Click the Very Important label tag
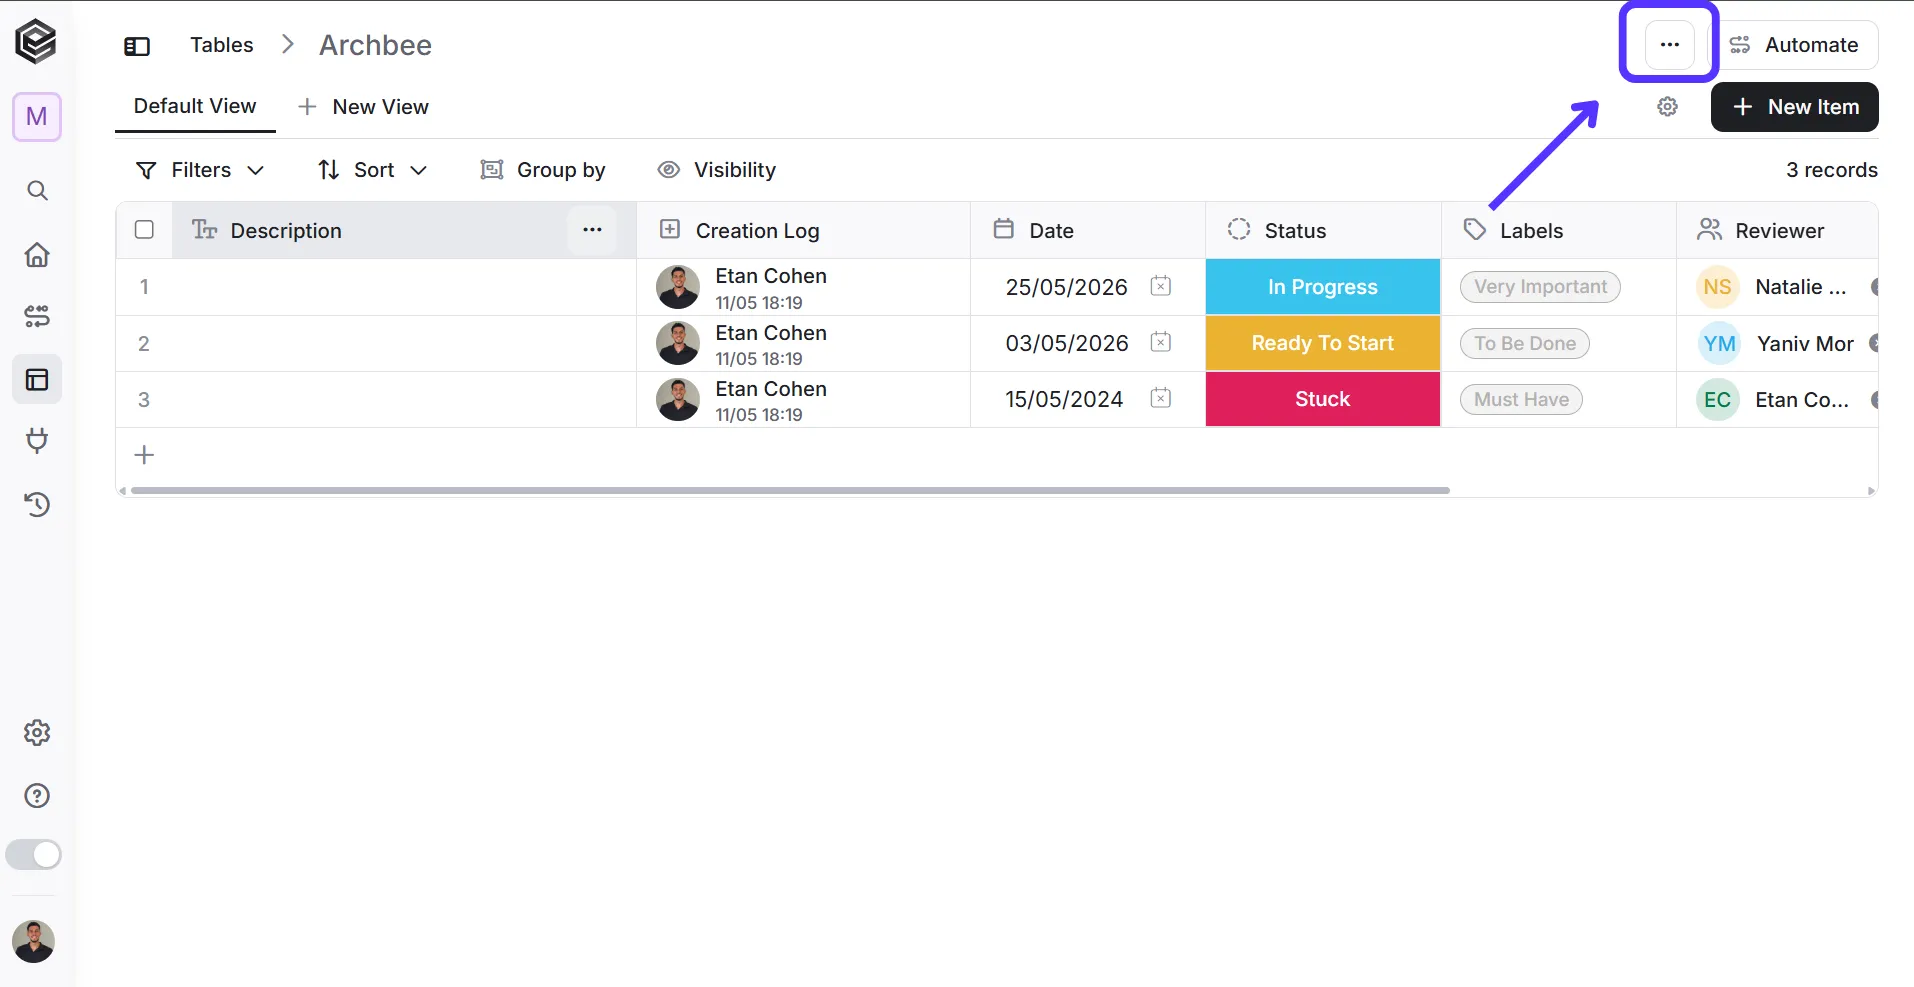Image resolution: width=1914 pixels, height=987 pixels. pos(1540,287)
